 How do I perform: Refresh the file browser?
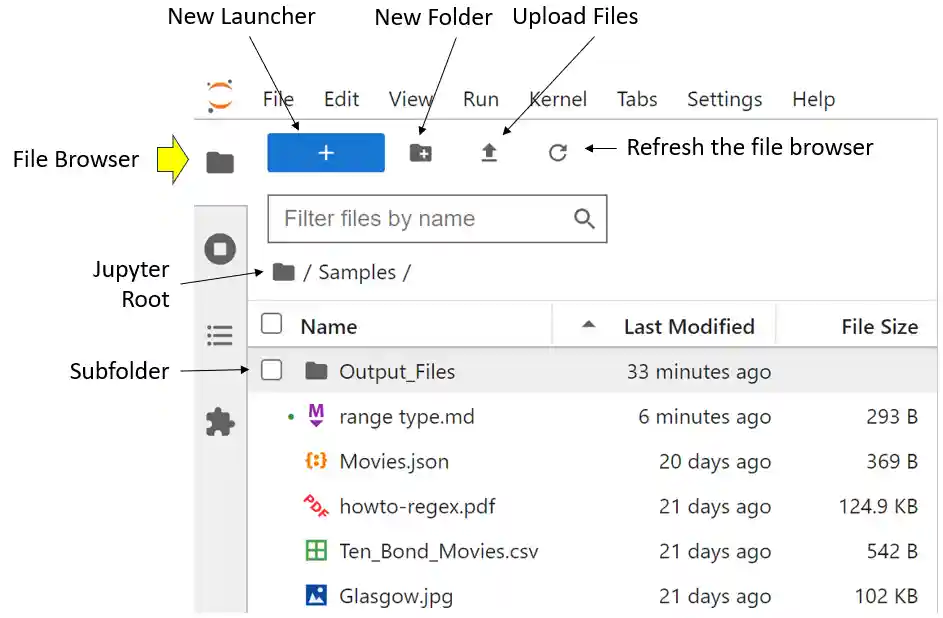click(x=558, y=152)
